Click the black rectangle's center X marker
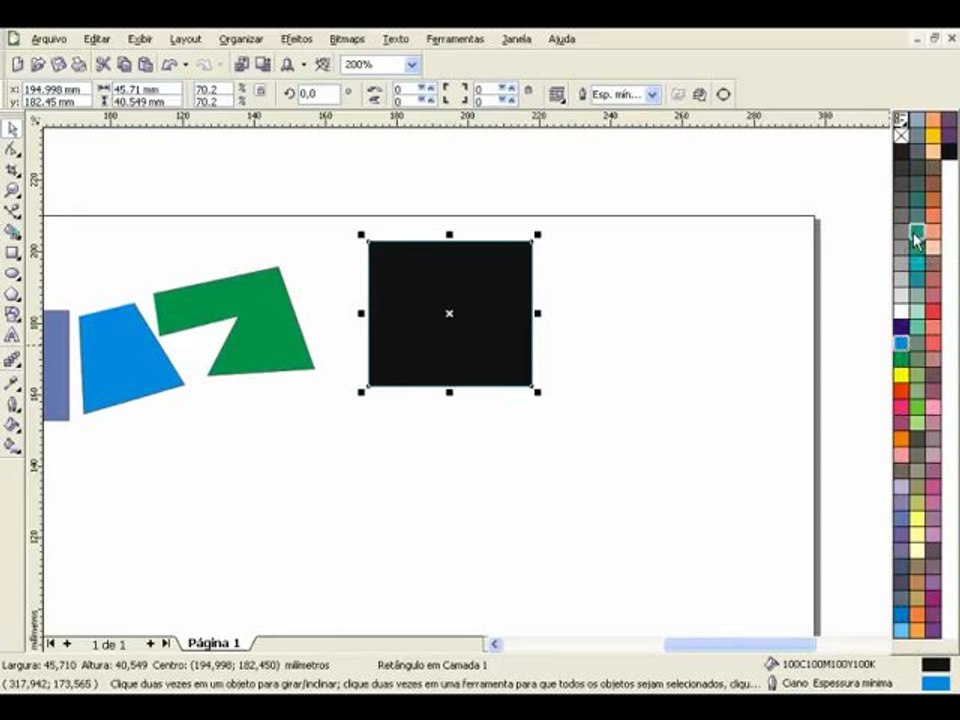Screen dimensions: 960x720 [449, 313]
